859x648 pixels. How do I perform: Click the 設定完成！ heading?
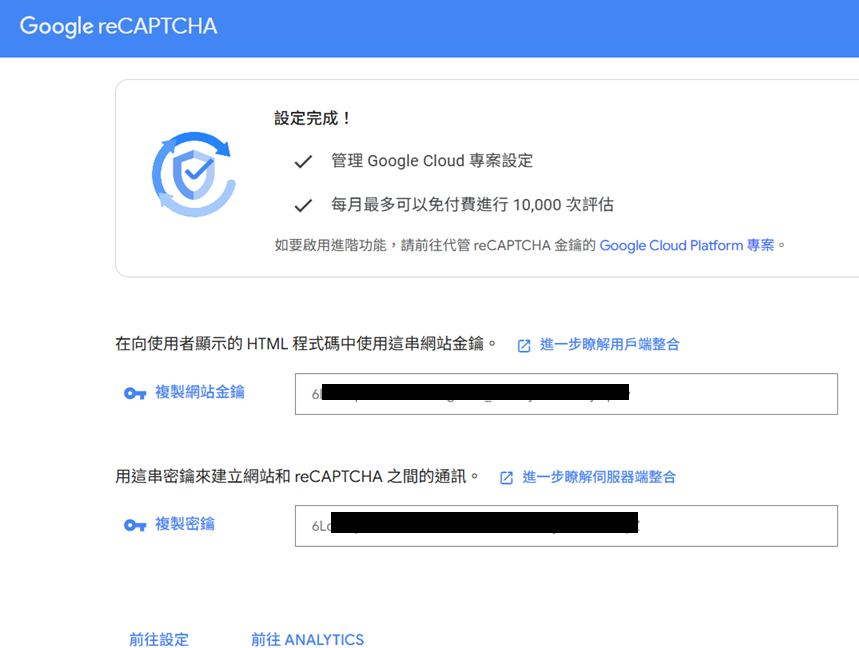point(313,118)
